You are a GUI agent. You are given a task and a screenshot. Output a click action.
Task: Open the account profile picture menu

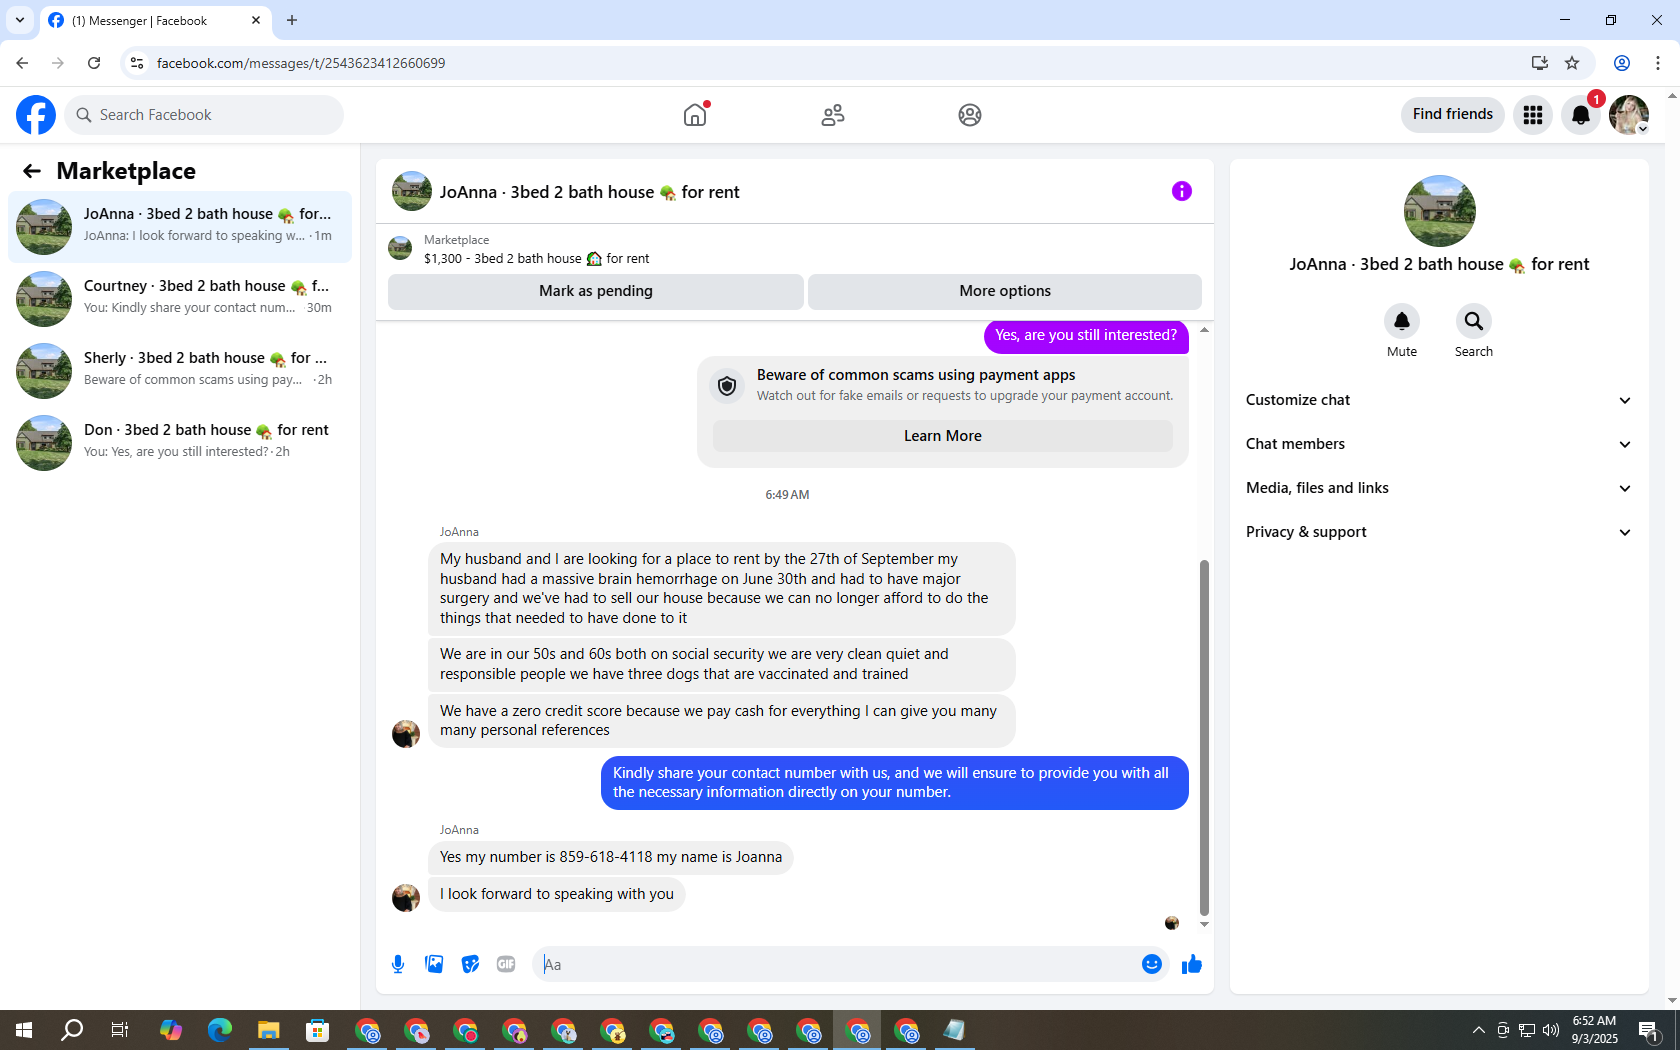pyautogui.click(x=1629, y=115)
